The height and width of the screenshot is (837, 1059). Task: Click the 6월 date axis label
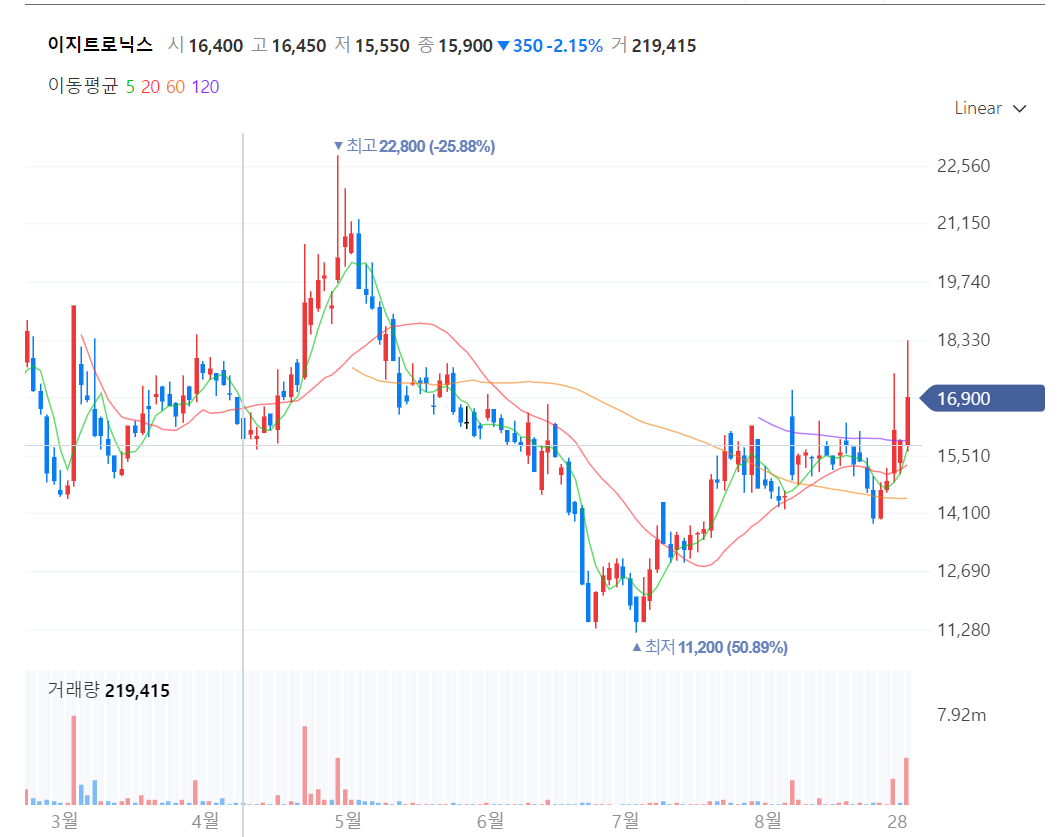pyautogui.click(x=490, y=821)
